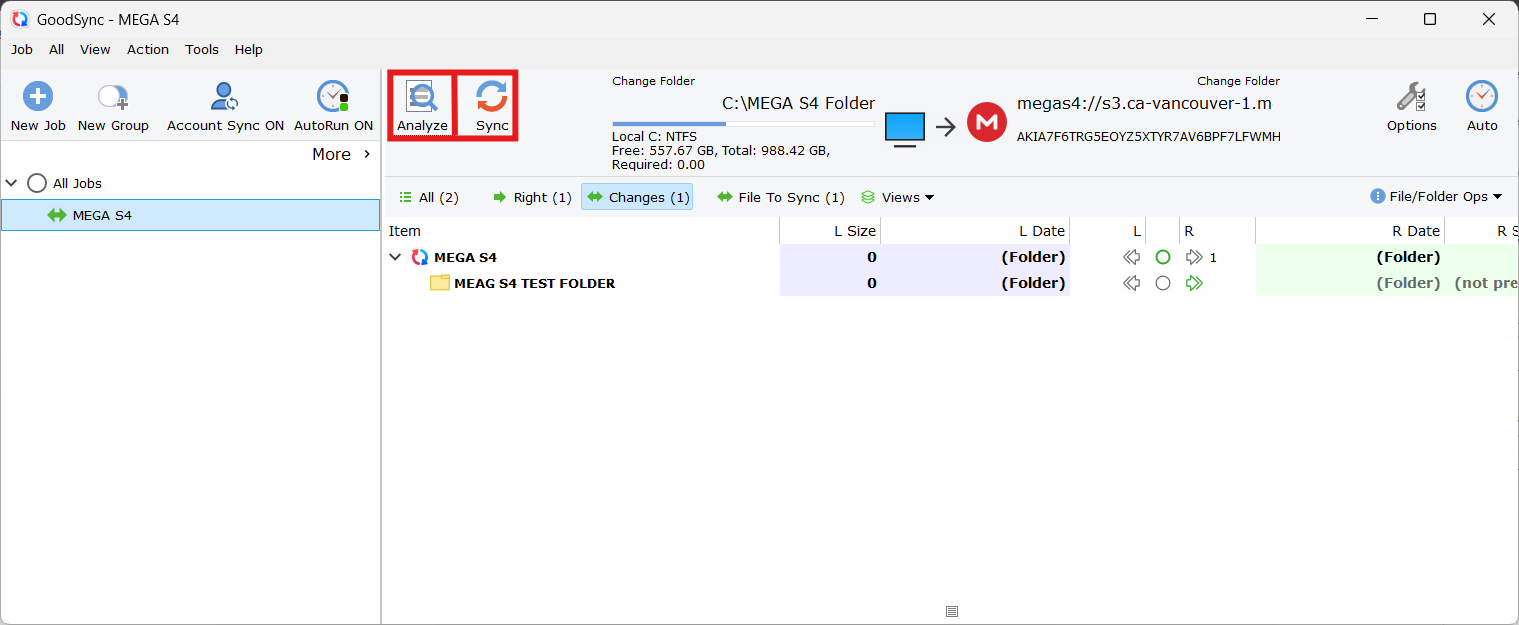The image size is (1519, 625).
Task: Collapse the MEGA S4 tree row
Action: click(395, 257)
